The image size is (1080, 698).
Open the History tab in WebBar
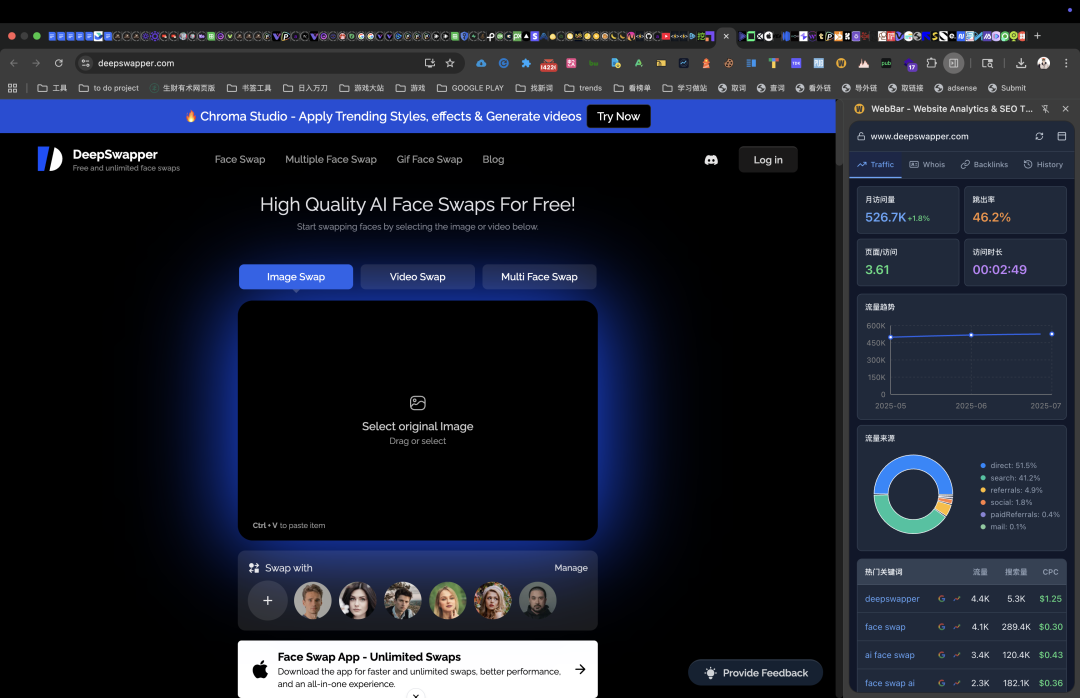[1043, 165]
